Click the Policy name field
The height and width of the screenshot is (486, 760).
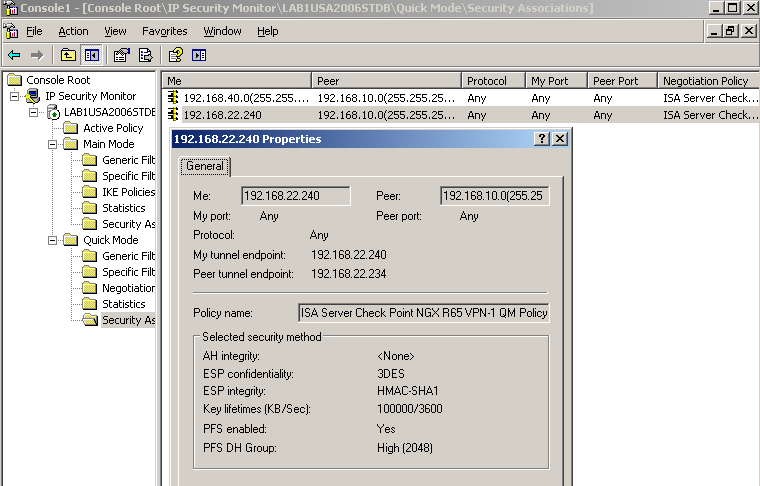click(424, 313)
